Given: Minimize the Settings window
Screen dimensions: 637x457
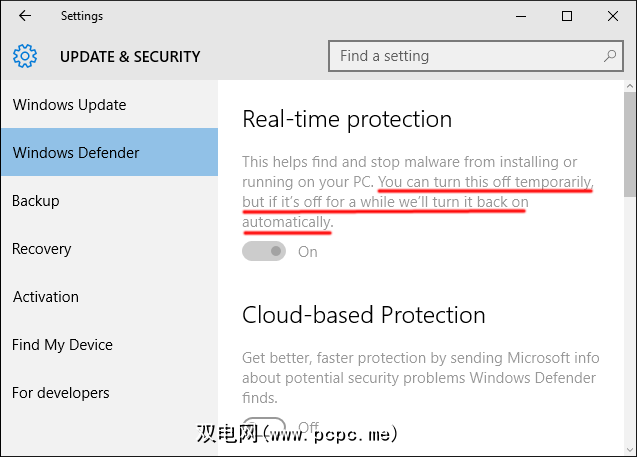Looking at the screenshot, I should (522, 16).
